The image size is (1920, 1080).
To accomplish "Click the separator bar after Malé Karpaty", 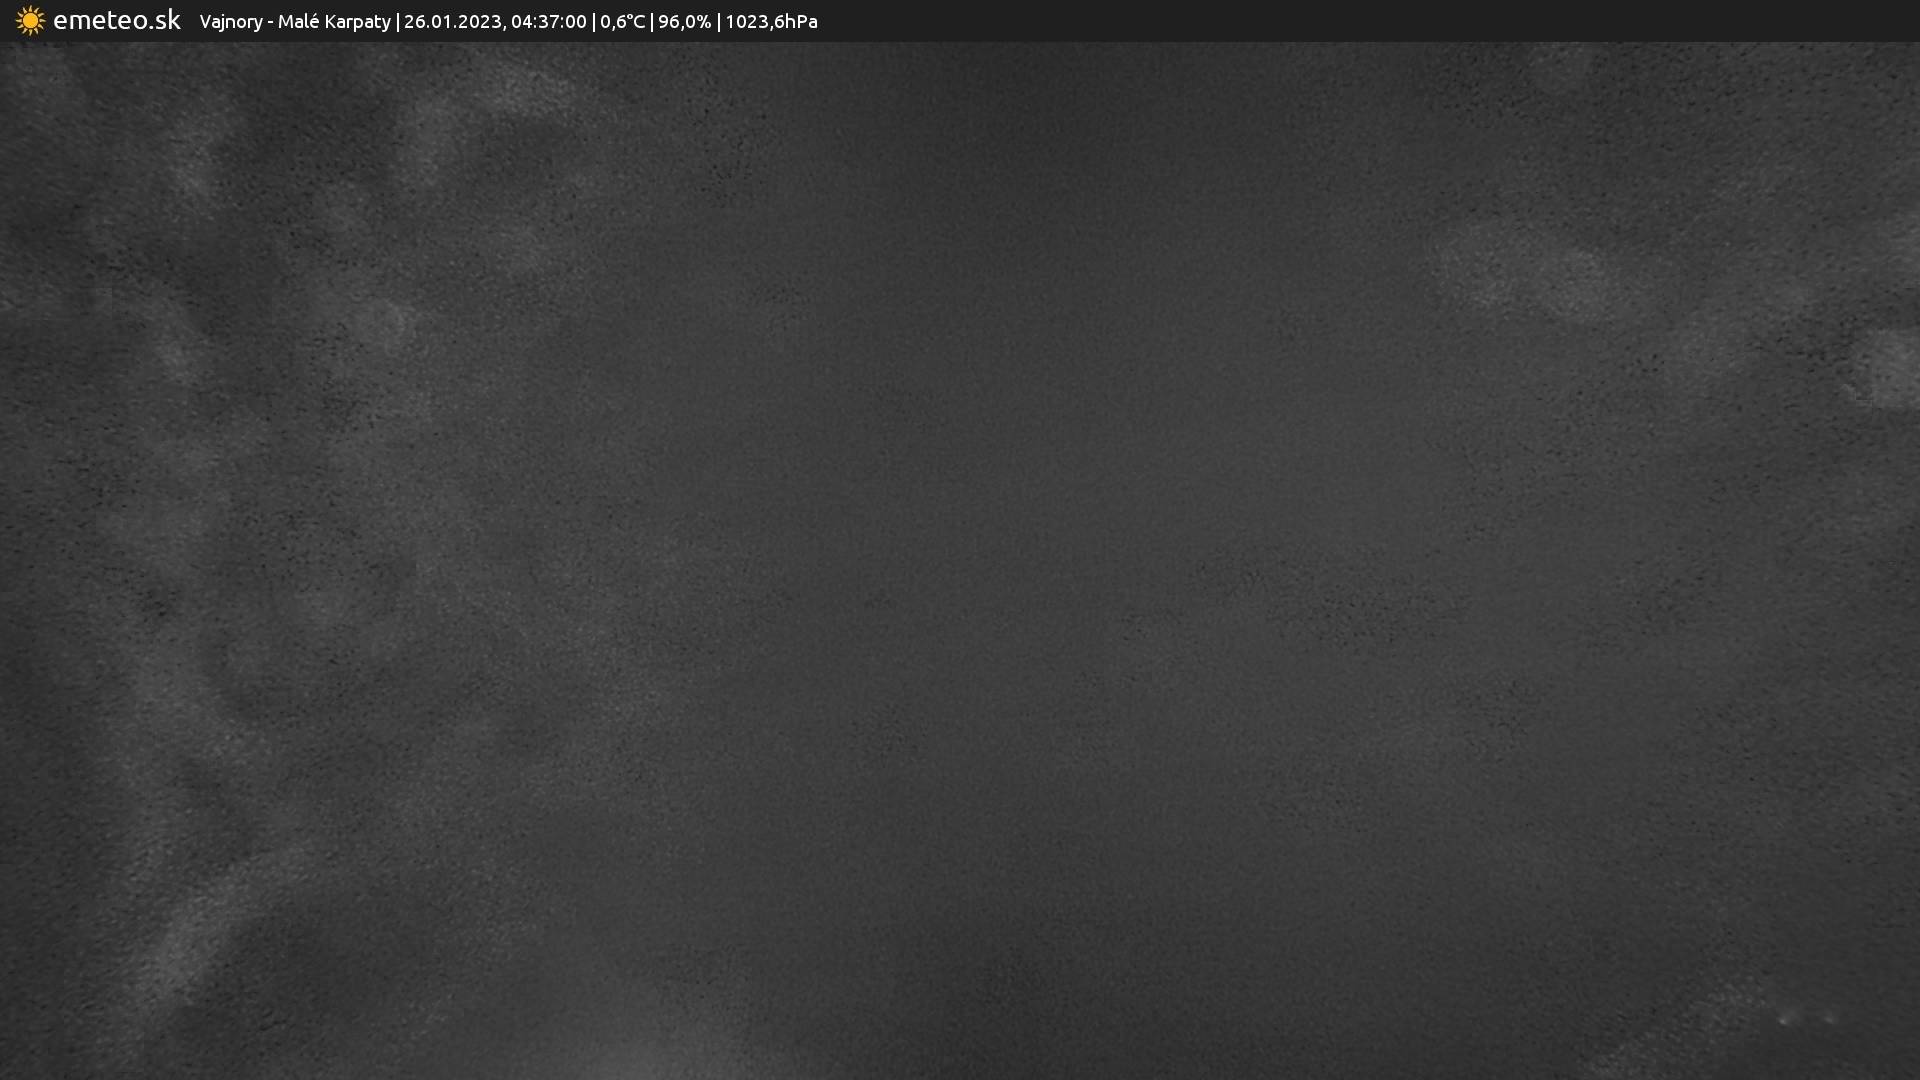I will (x=397, y=21).
